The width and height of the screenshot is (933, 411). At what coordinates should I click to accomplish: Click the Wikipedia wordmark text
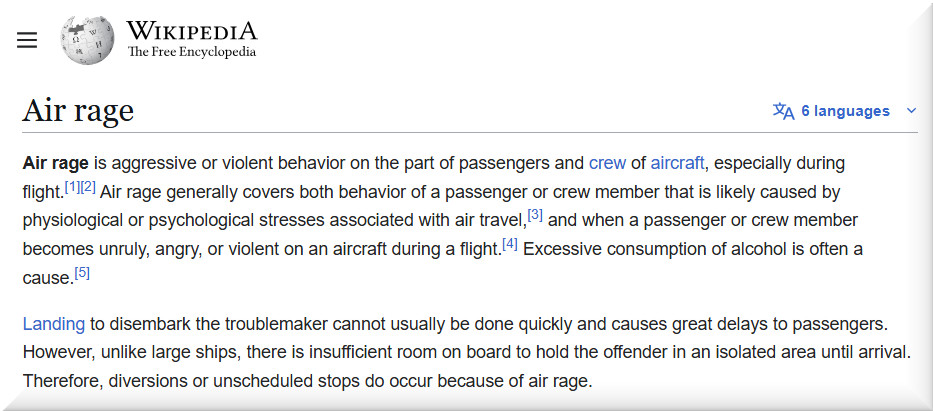click(x=192, y=30)
